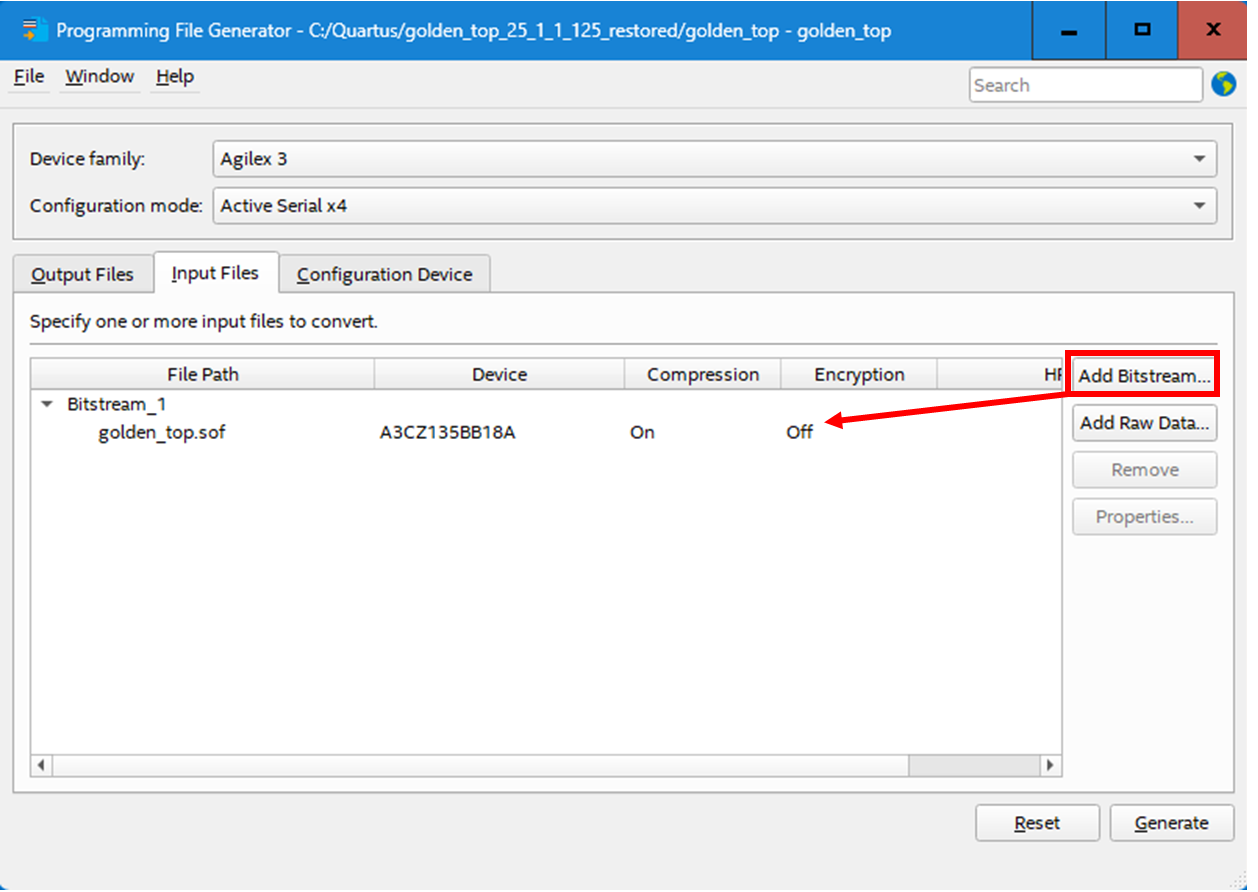Maximize the Programming File Generator window
This screenshot has width=1258, height=892.
coord(1141,30)
